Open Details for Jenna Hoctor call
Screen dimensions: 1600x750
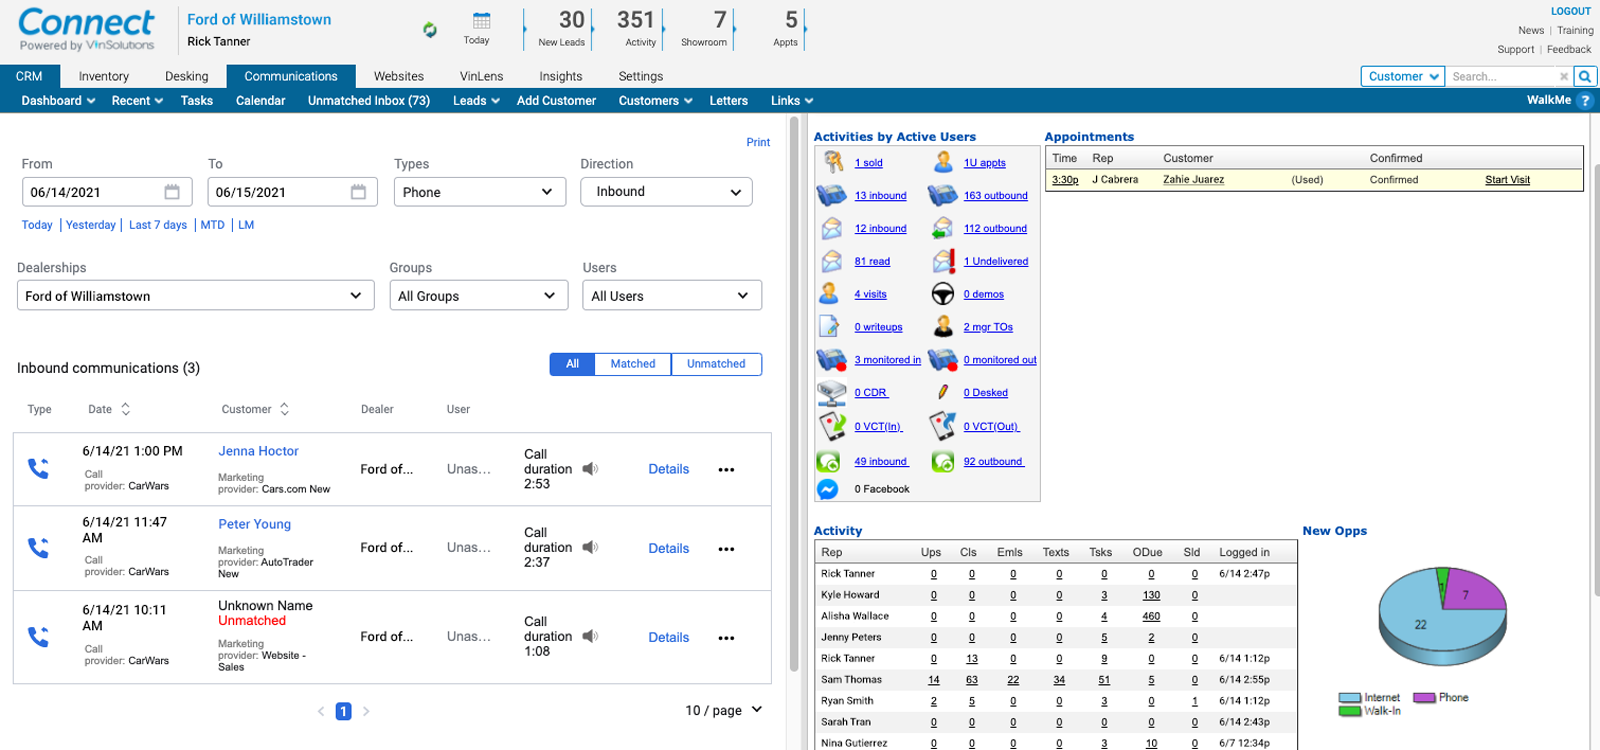pos(669,469)
